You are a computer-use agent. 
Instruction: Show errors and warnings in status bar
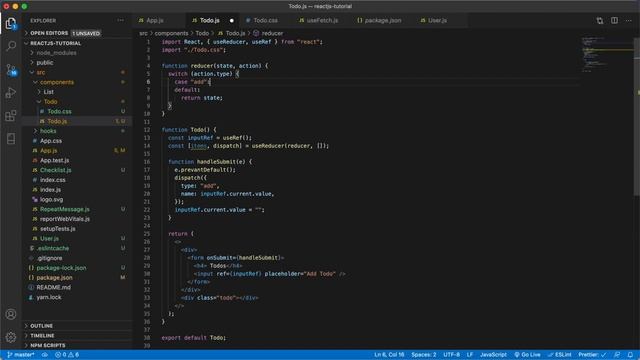coord(67,355)
